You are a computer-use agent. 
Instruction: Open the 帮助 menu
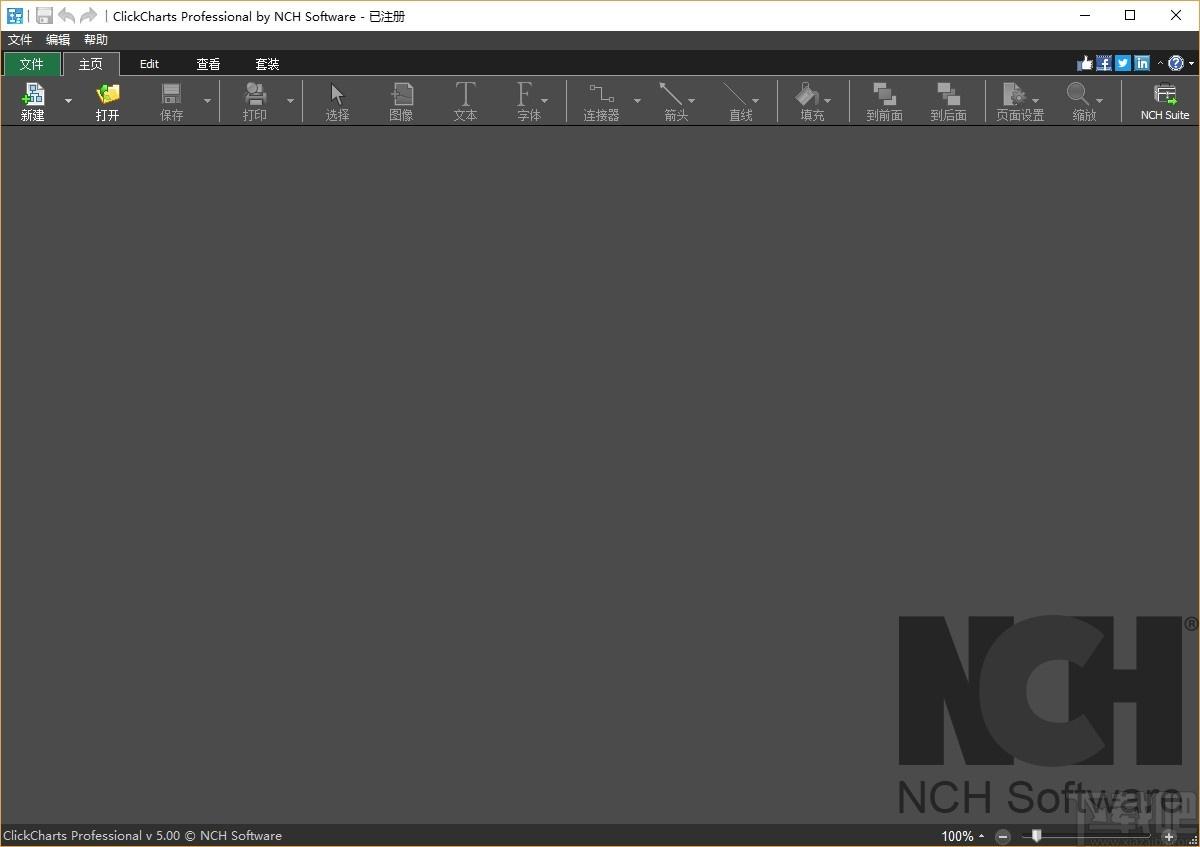[x=96, y=40]
